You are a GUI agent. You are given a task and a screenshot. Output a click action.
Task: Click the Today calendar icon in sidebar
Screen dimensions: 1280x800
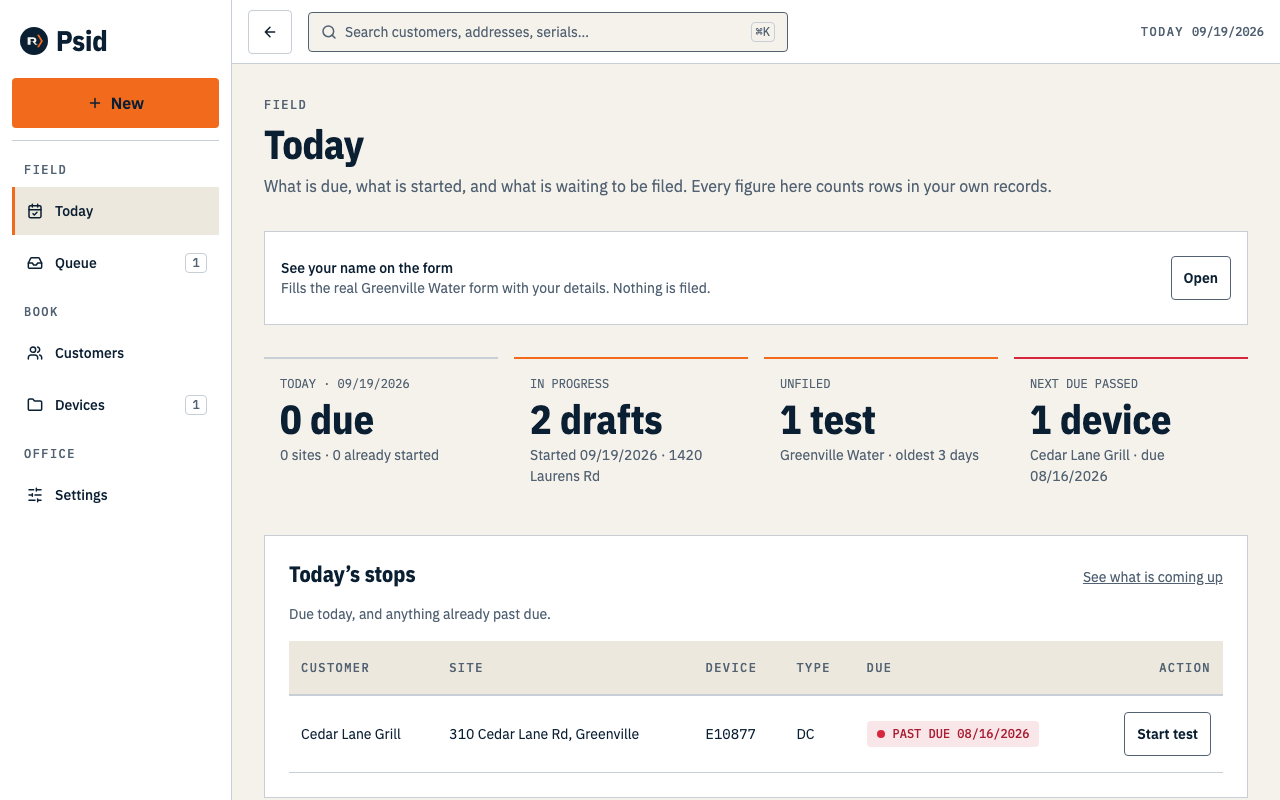[35, 211]
